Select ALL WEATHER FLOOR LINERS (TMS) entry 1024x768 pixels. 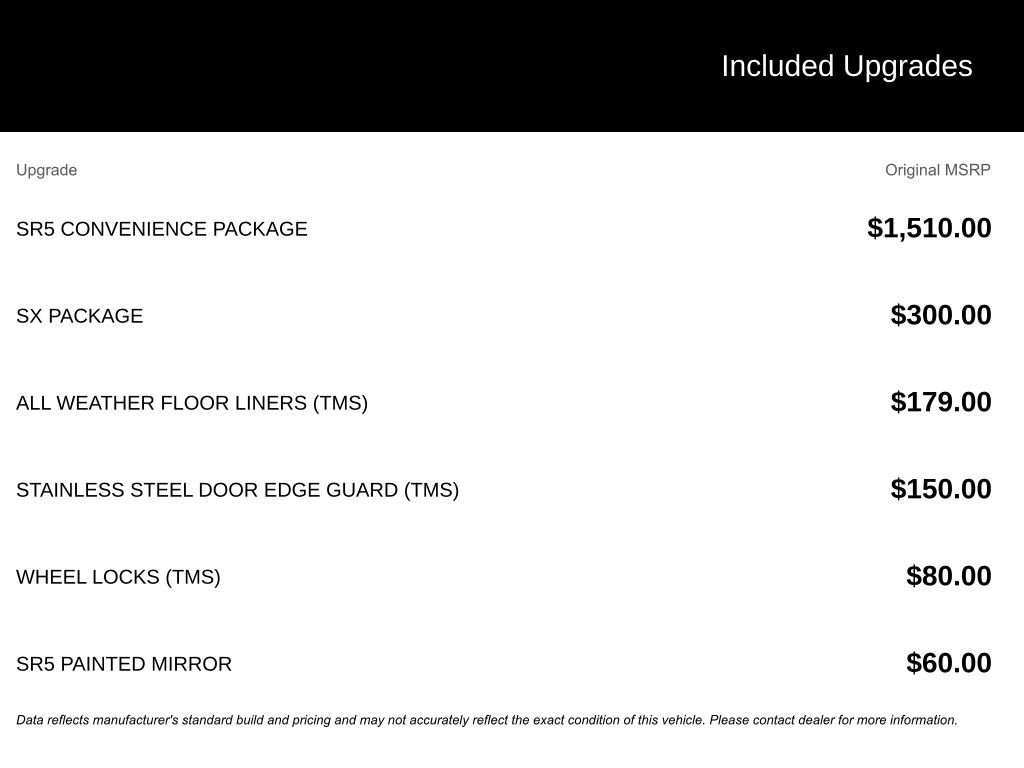pyautogui.click(x=192, y=403)
